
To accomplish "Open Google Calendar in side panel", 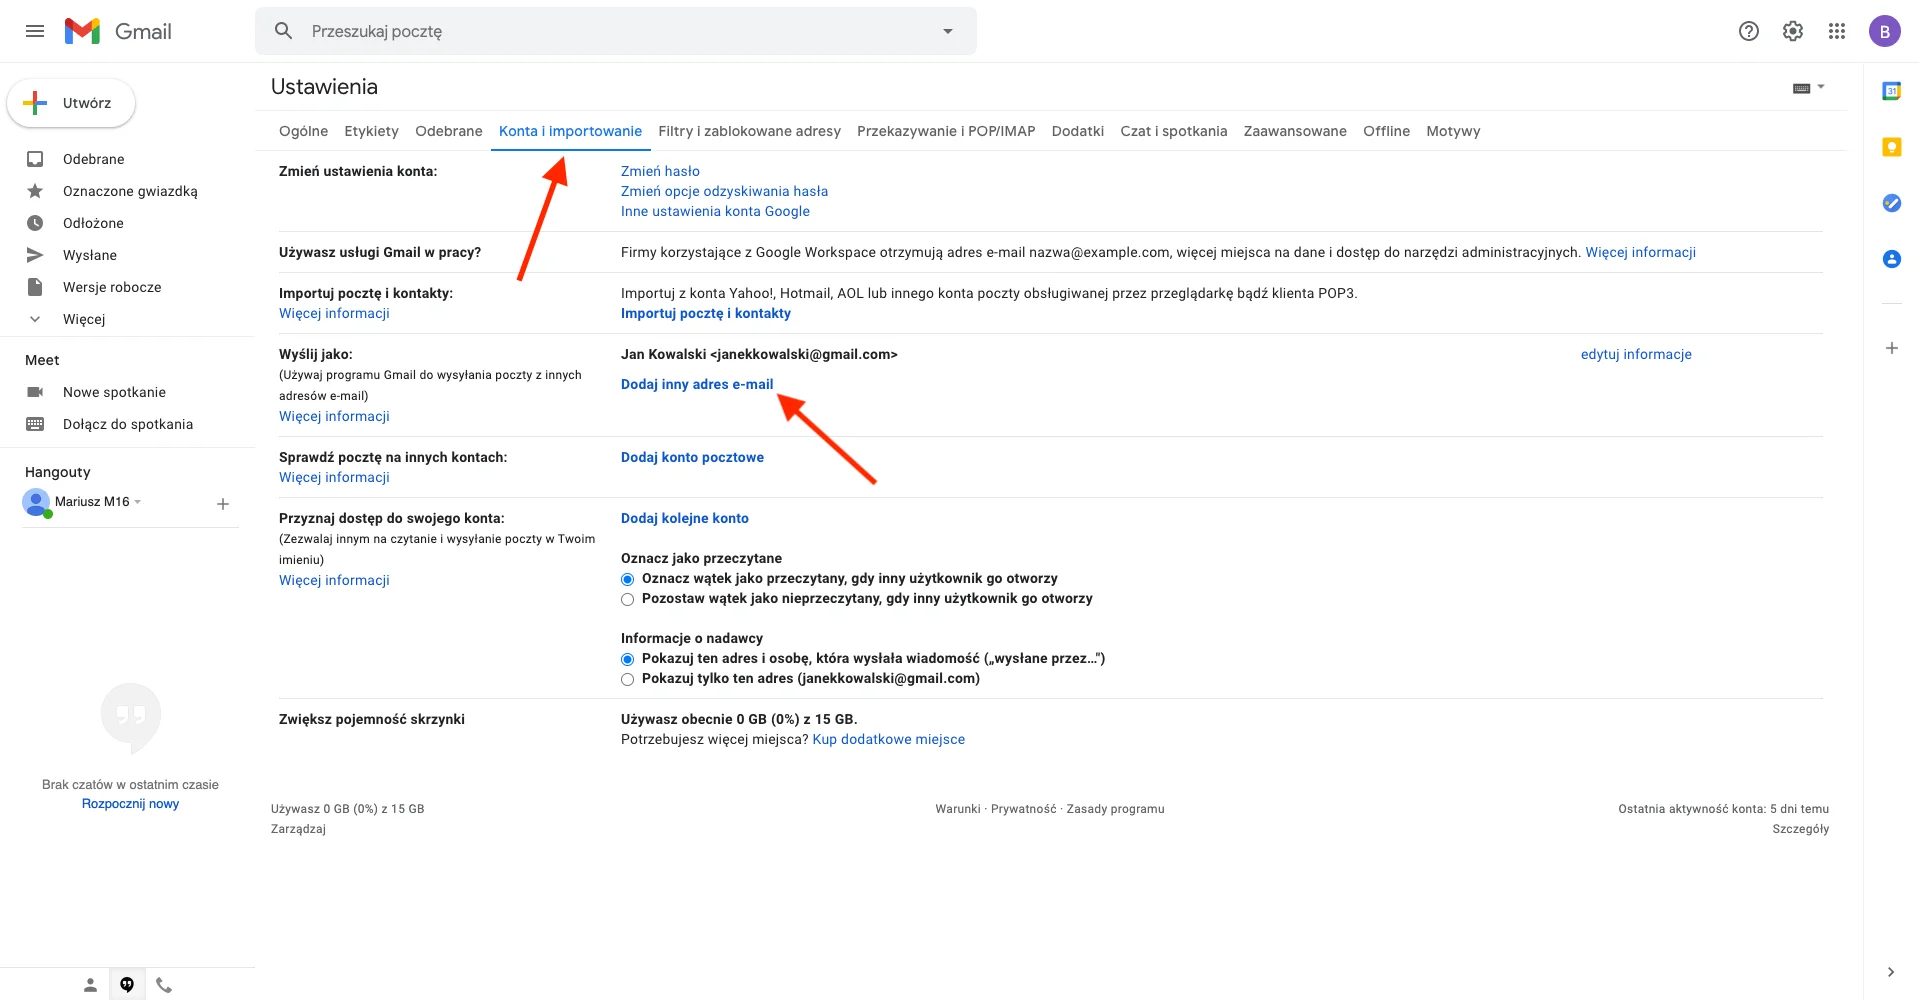I will pyautogui.click(x=1891, y=91).
